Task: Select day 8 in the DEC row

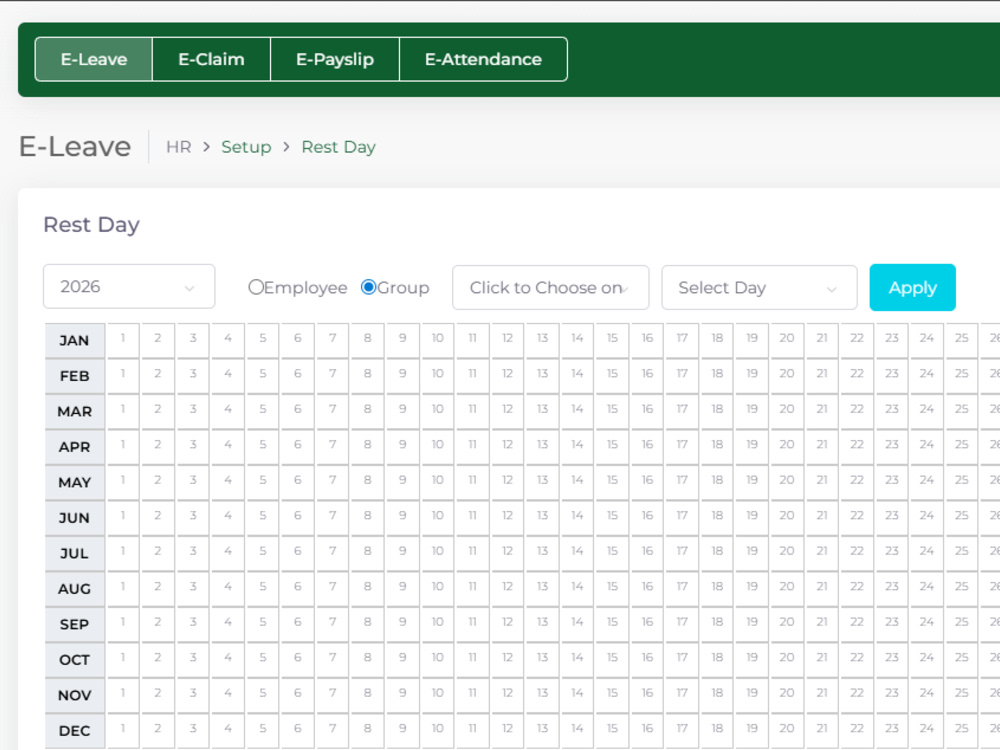Action: (367, 729)
